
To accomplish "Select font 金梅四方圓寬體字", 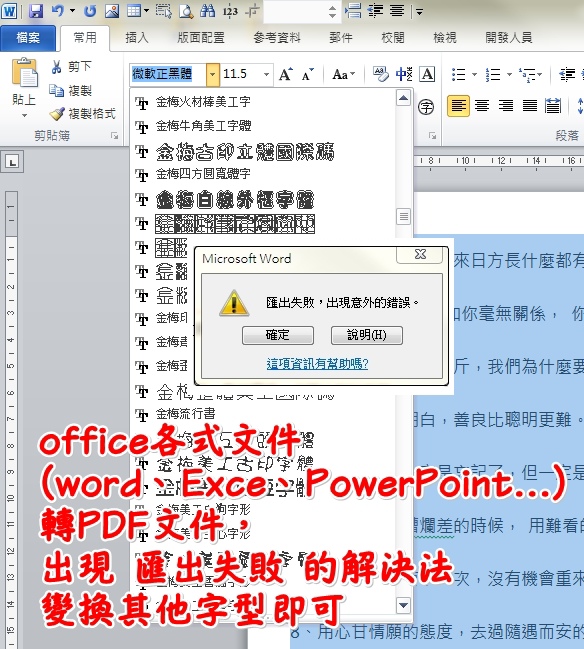I will (x=203, y=174).
